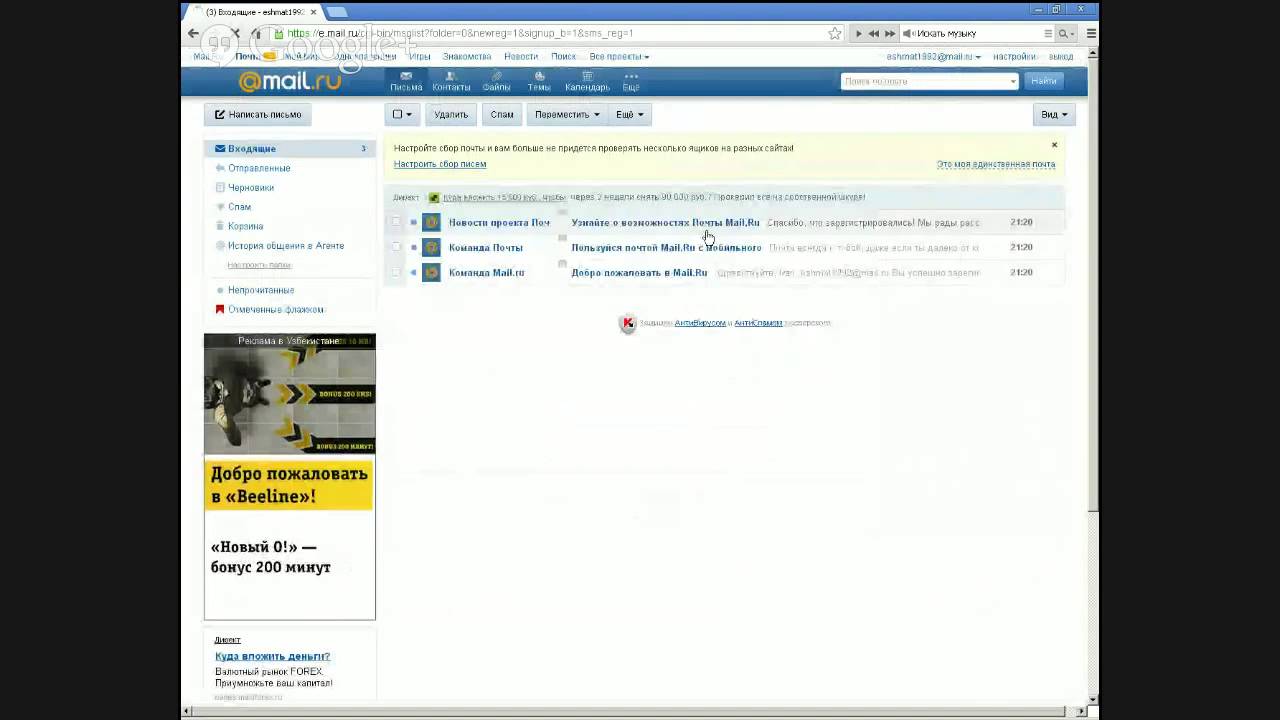Open the Ещё dots icon in header
1280x720 pixels.
(x=631, y=81)
